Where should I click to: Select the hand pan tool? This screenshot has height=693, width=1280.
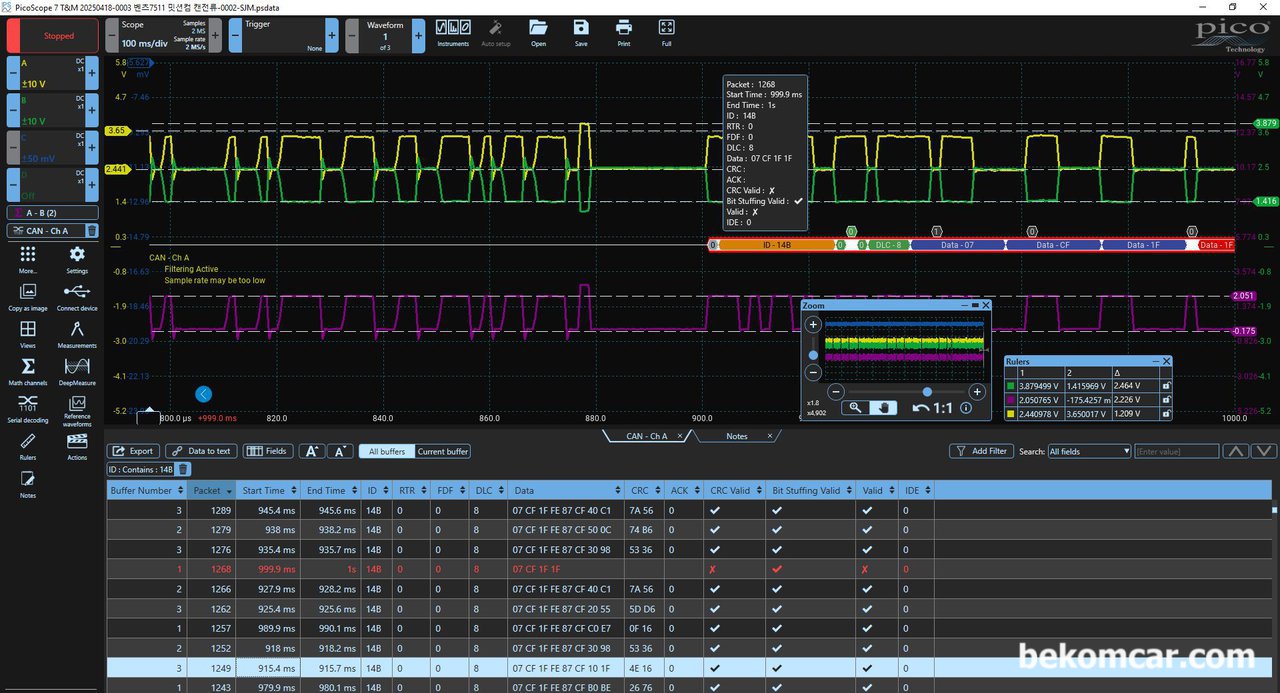click(882, 407)
